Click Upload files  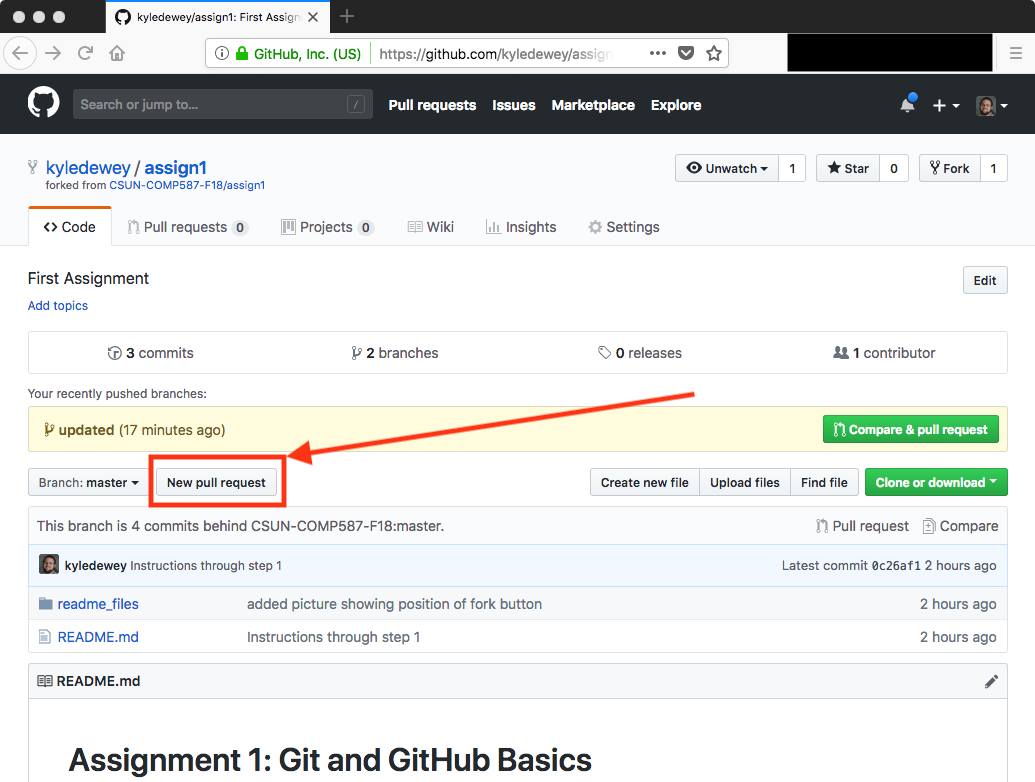[x=745, y=482]
